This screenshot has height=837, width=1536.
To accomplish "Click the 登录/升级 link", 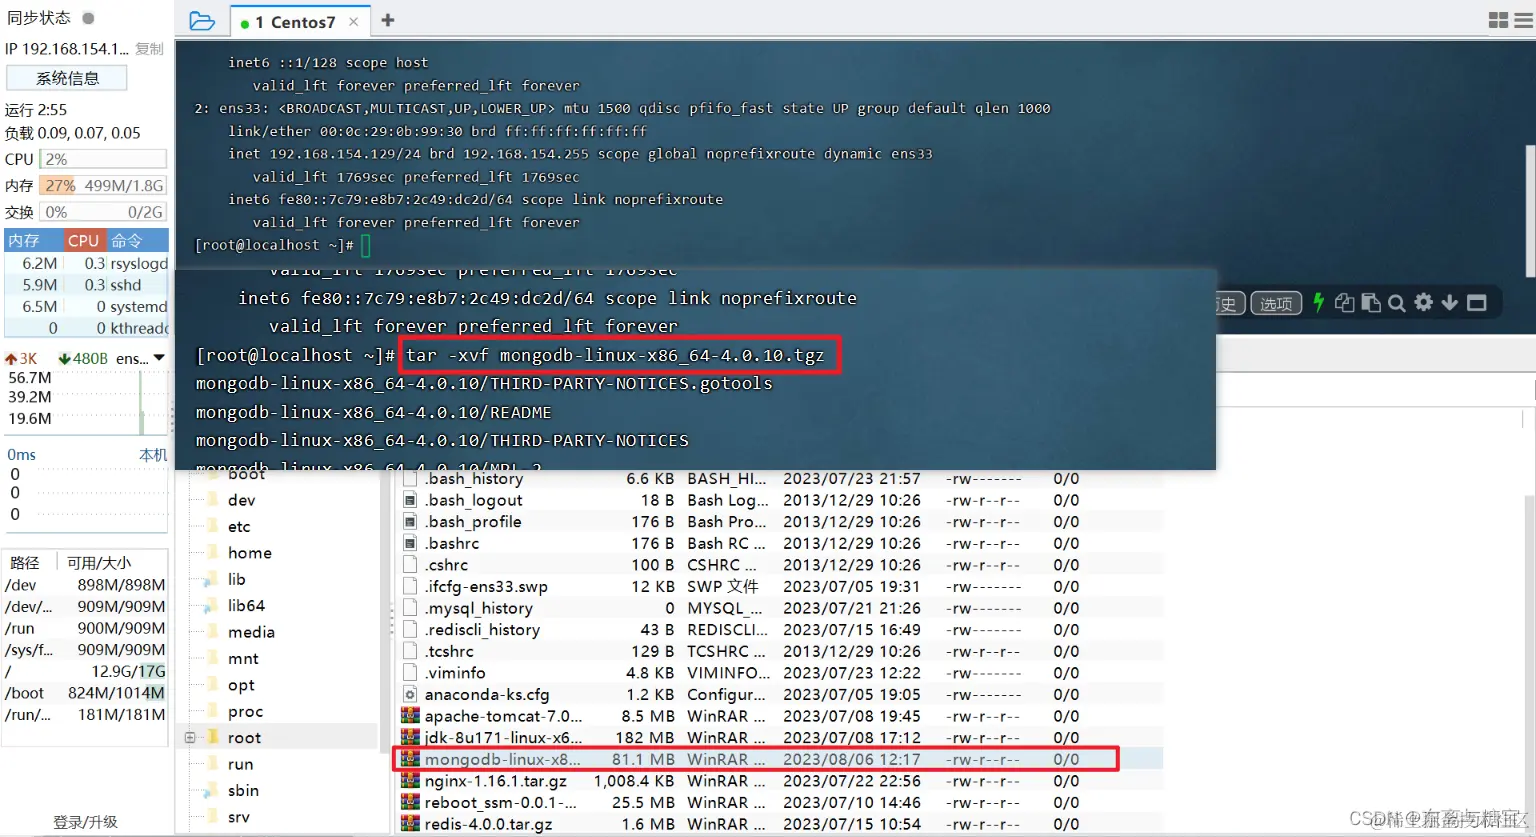I will click(x=85, y=822).
